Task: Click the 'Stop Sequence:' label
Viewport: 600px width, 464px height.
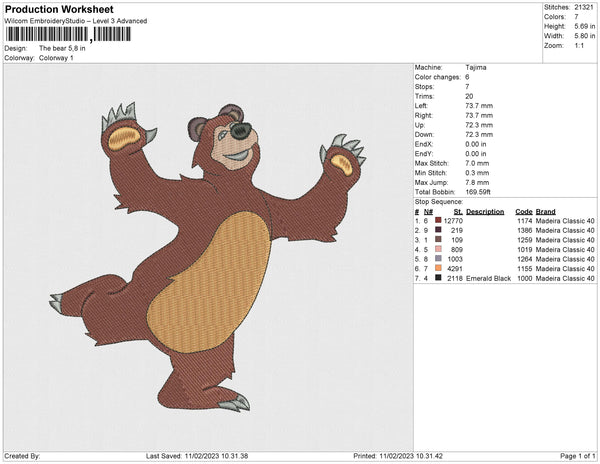Action: click(439, 202)
